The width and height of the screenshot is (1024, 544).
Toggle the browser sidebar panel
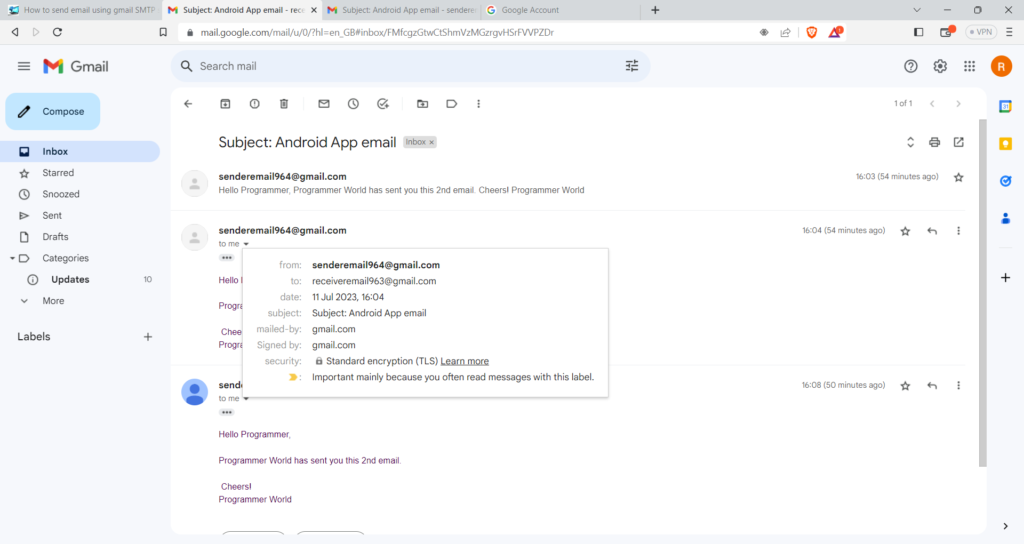pos(919,32)
